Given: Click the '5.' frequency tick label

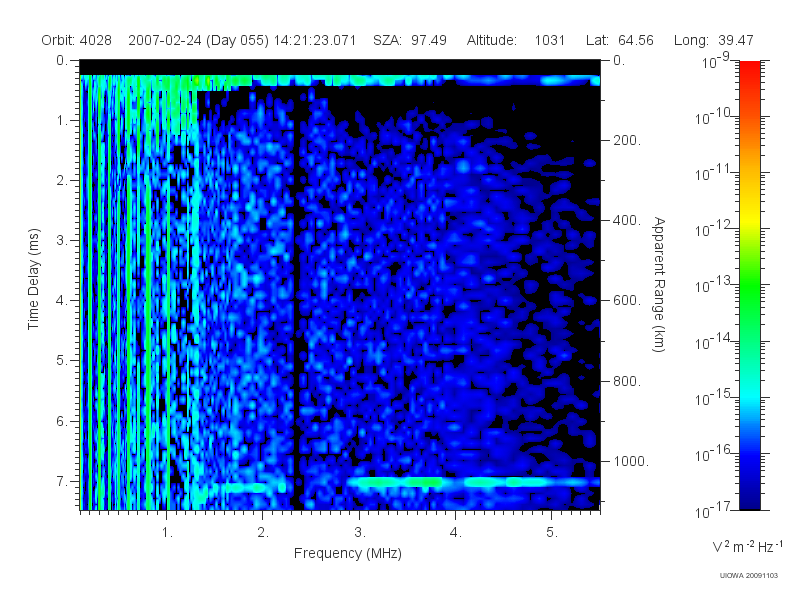Looking at the screenshot, I should point(552,533).
